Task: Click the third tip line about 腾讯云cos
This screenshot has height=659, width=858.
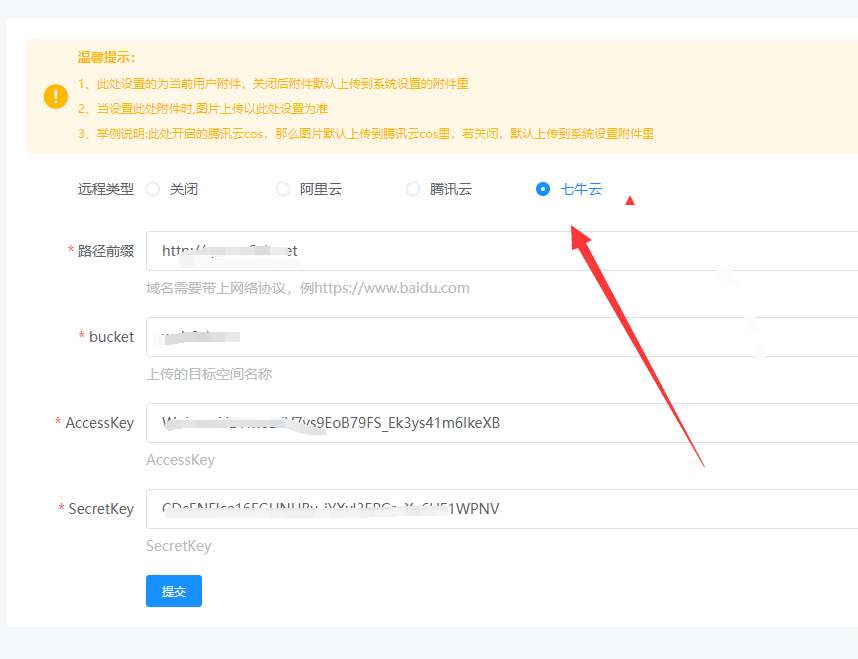Action: click(x=366, y=134)
